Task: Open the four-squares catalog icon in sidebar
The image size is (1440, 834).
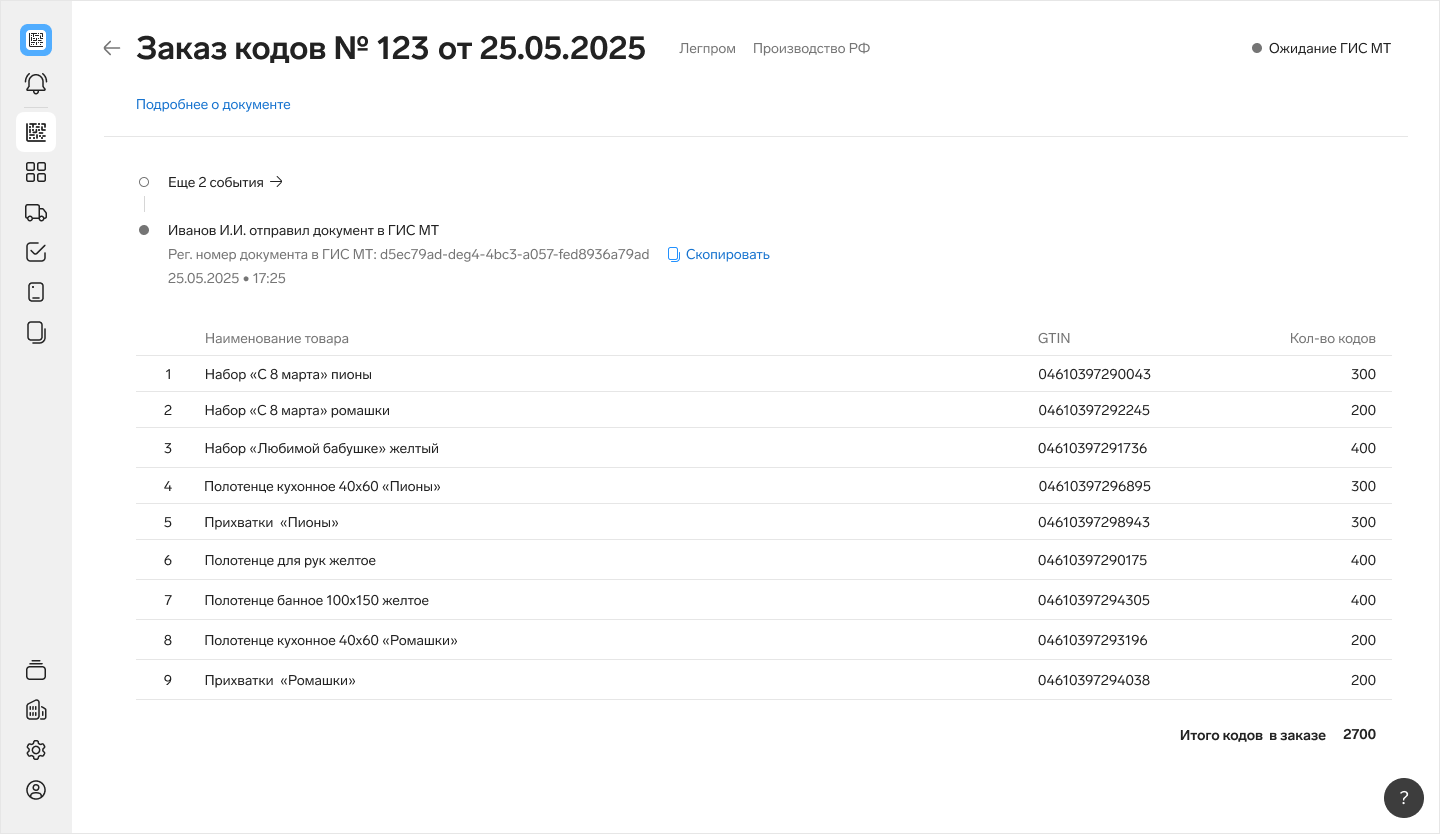Action: [x=36, y=172]
